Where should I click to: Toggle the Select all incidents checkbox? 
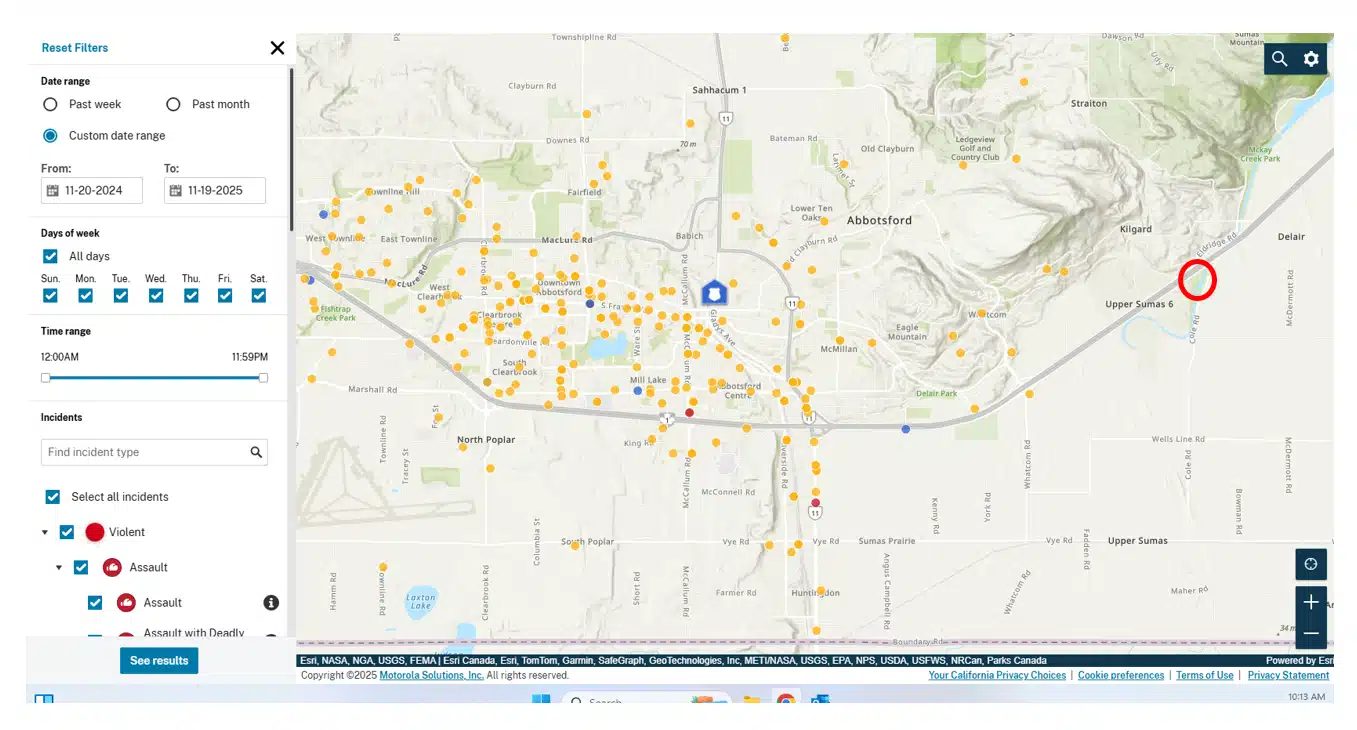click(x=53, y=497)
